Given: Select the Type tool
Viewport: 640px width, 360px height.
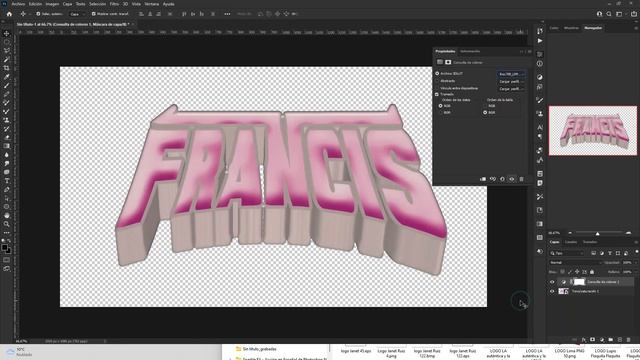Looking at the screenshot, I should (x=7, y=181).
